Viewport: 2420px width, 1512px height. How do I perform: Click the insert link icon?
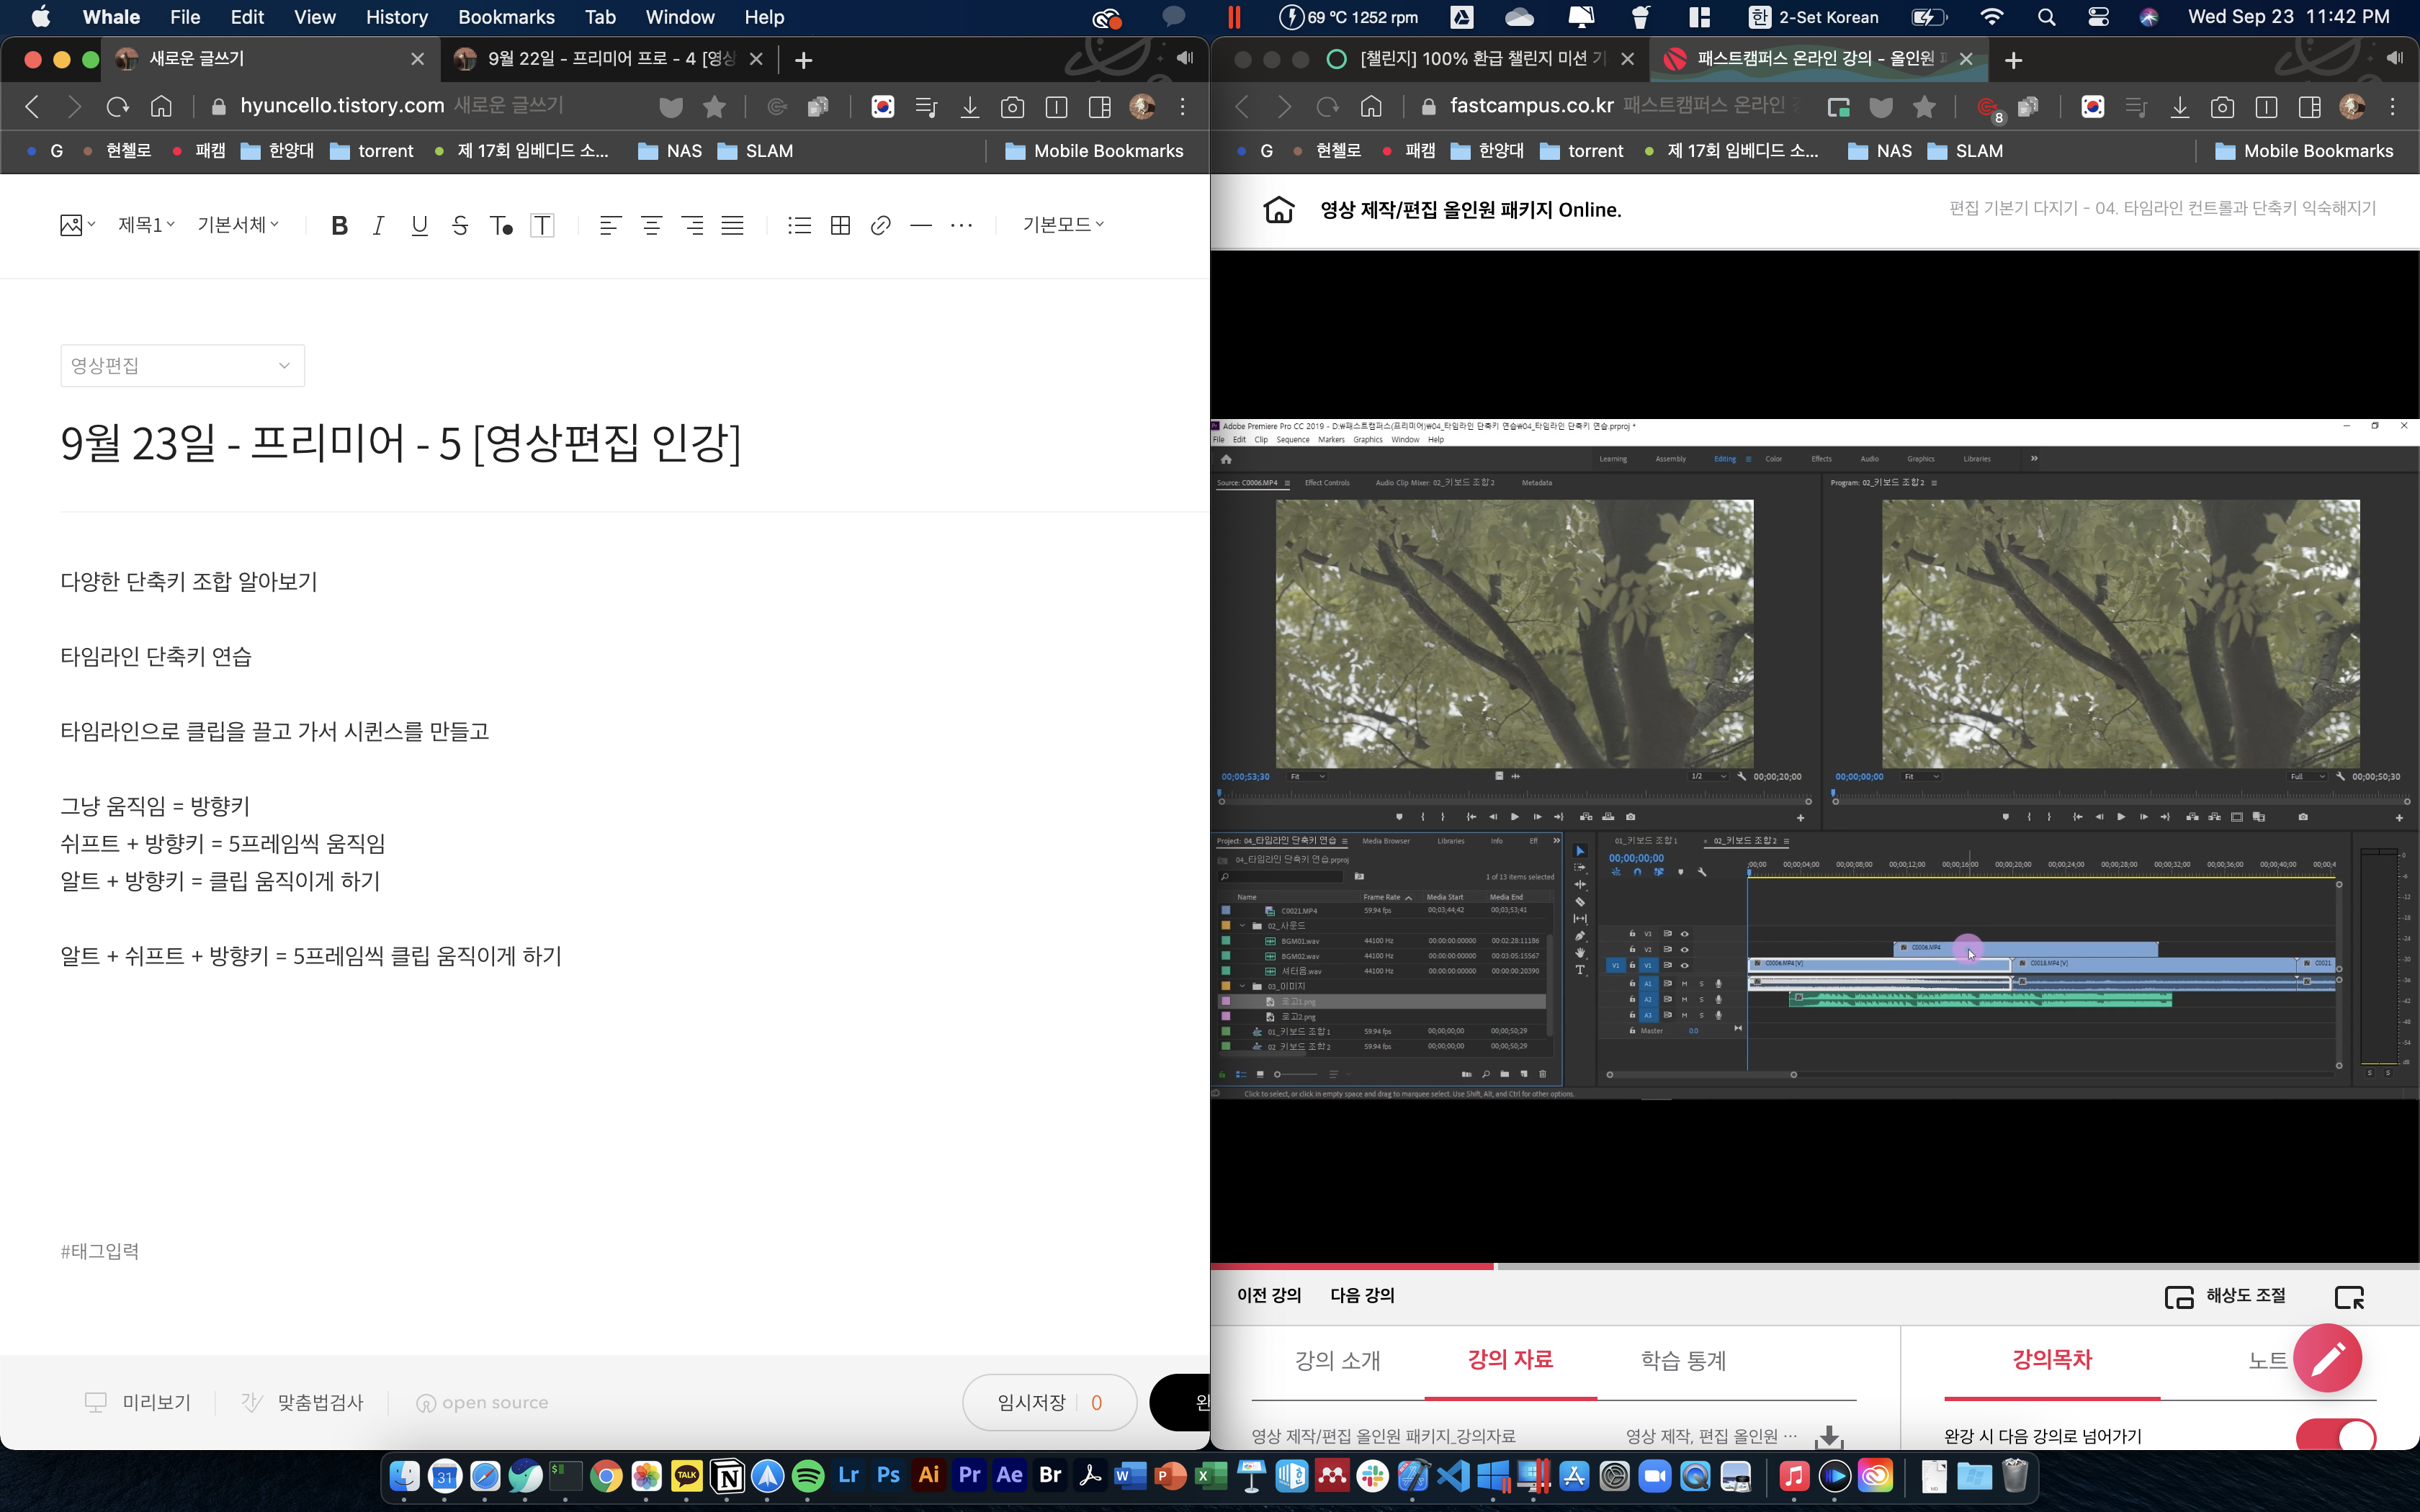880,225
